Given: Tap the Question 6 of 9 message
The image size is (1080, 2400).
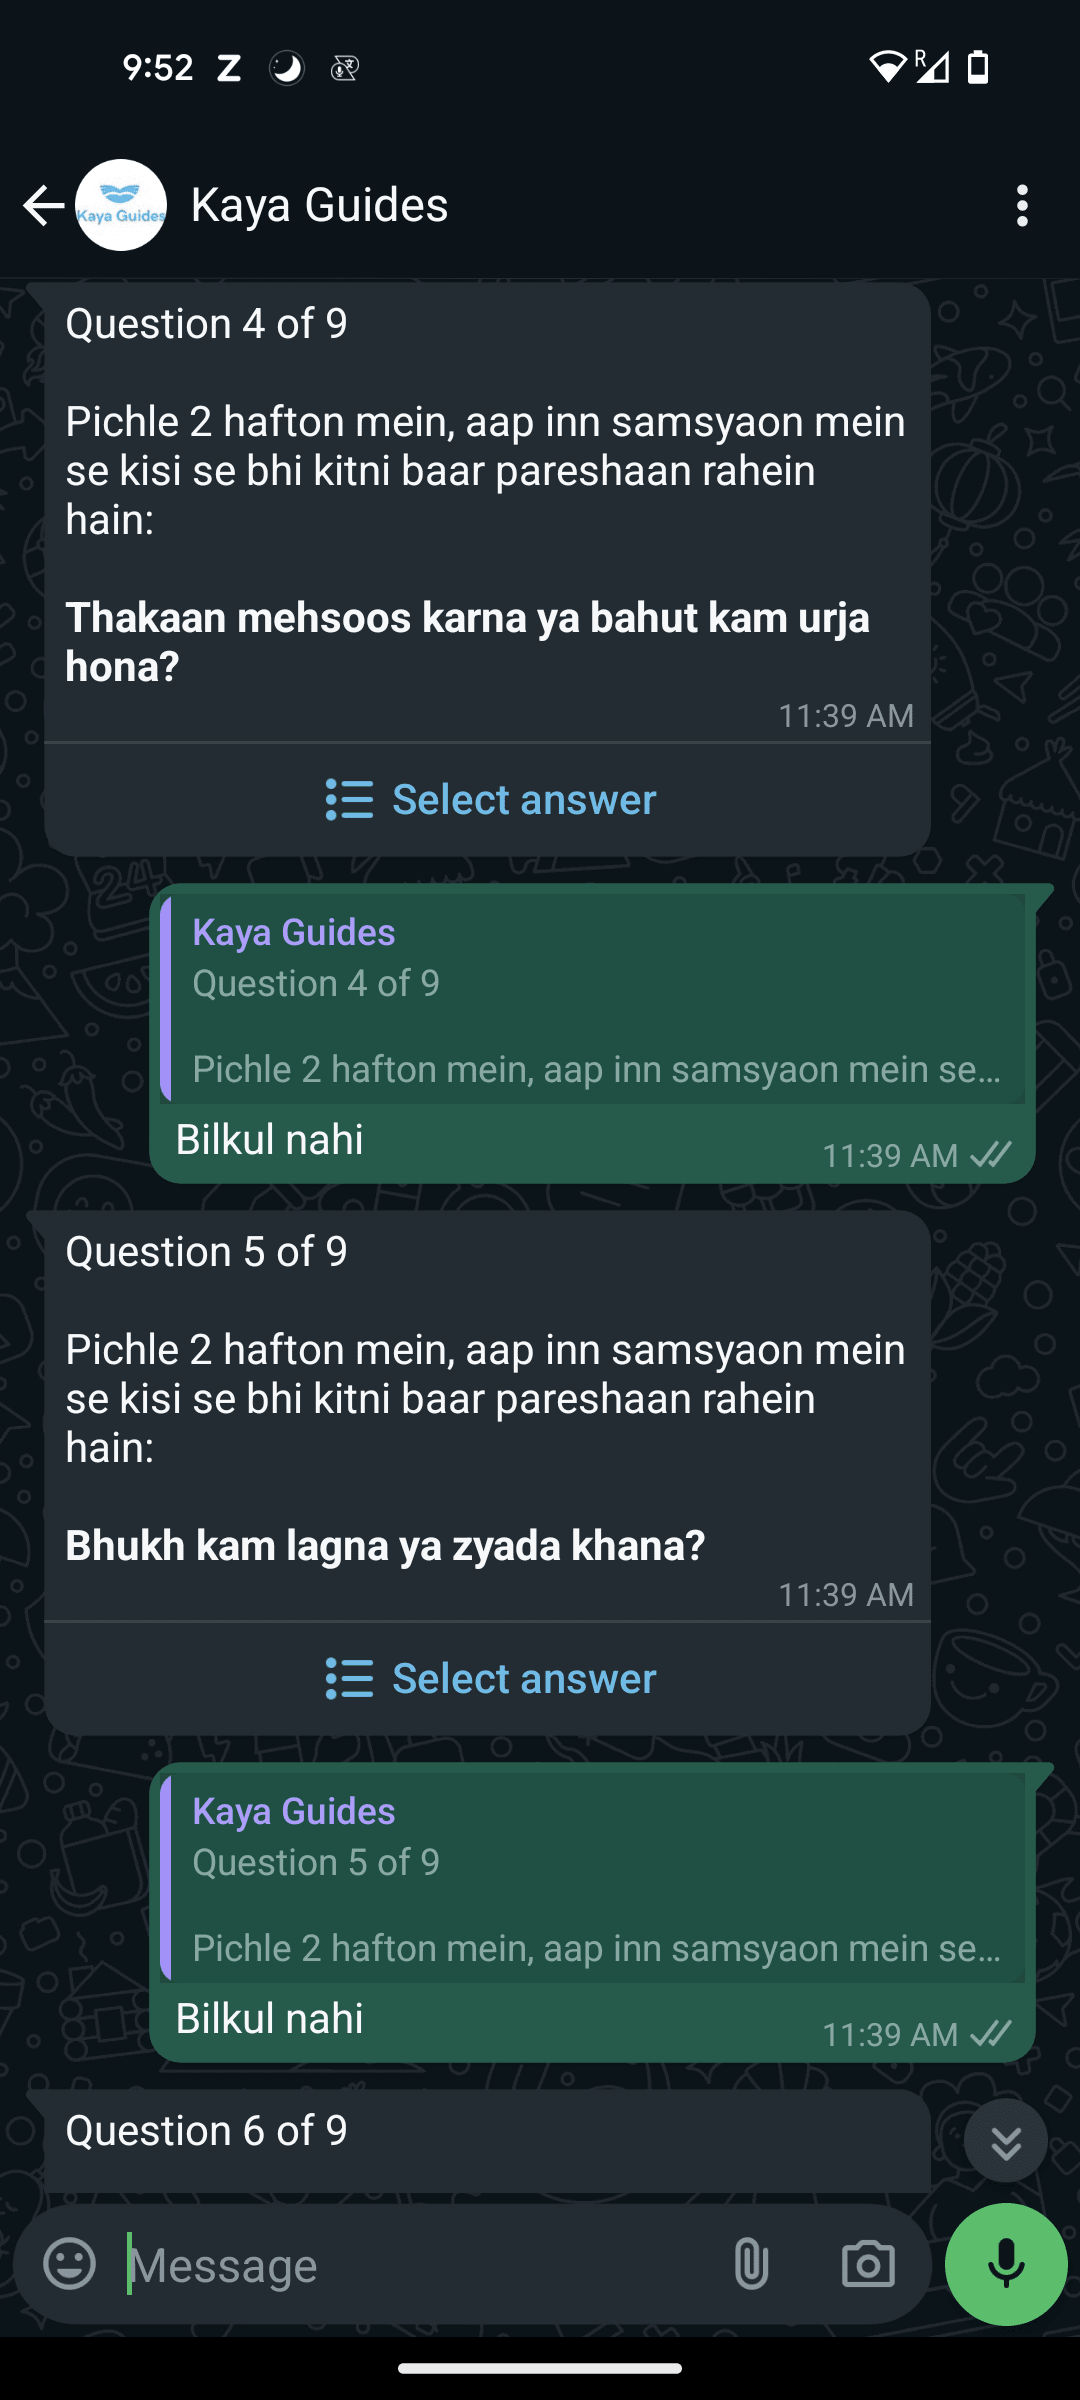Looking at the screenshot, I should click(488, 2141).
